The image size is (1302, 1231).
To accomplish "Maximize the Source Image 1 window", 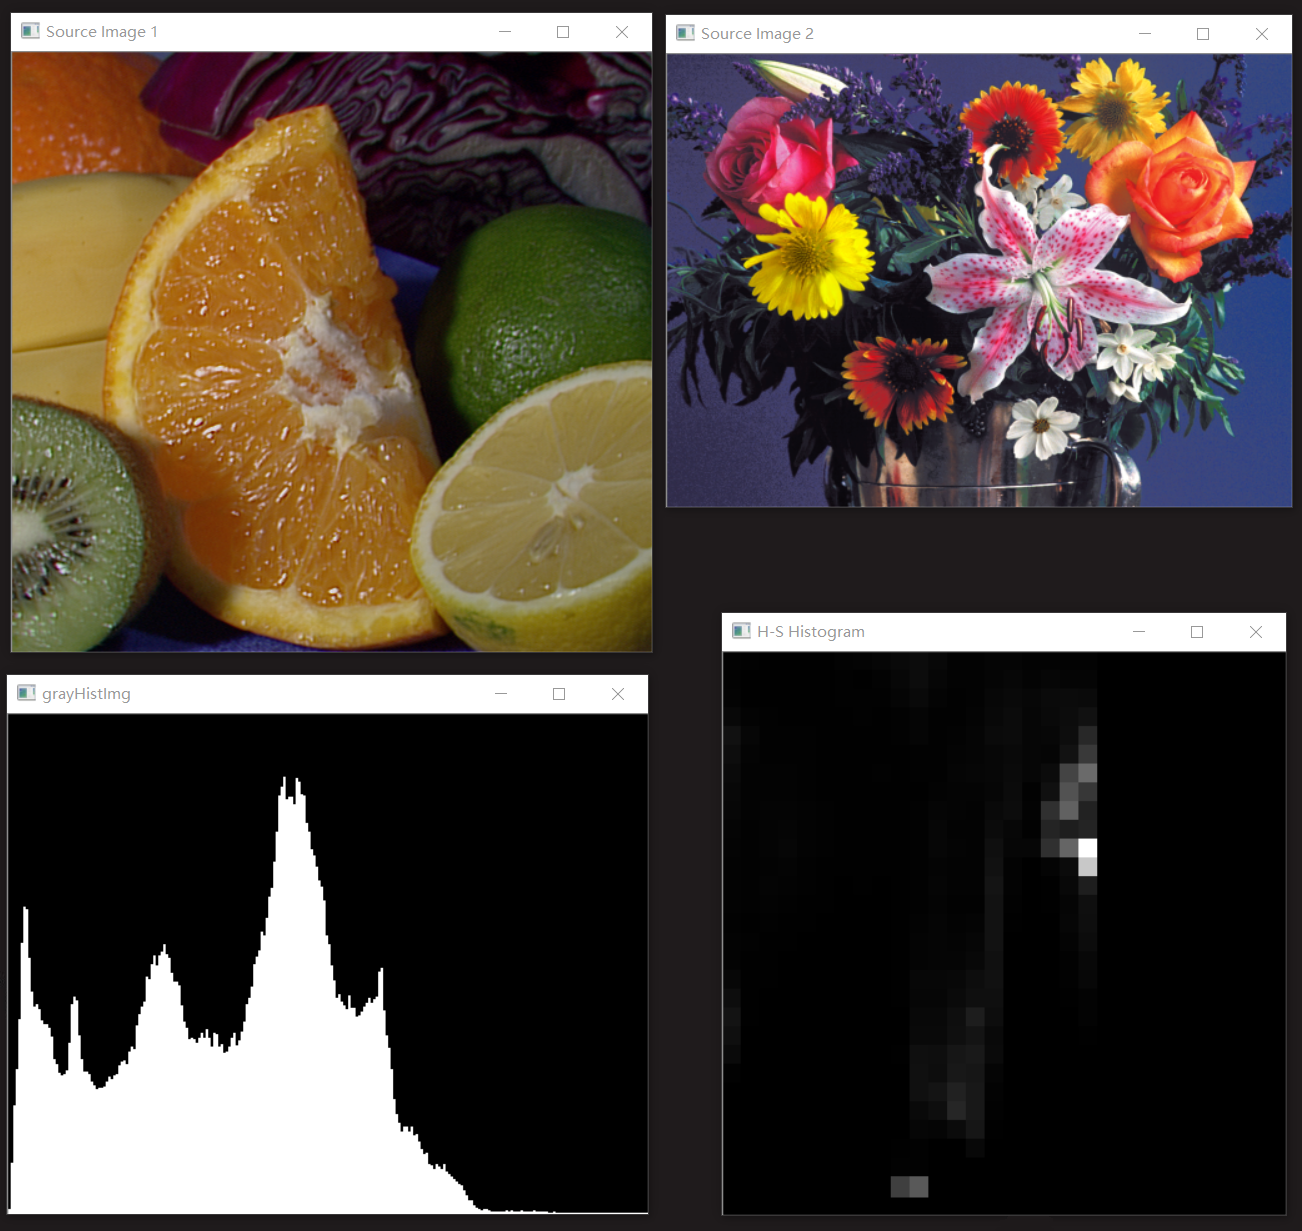I will 562,31.
